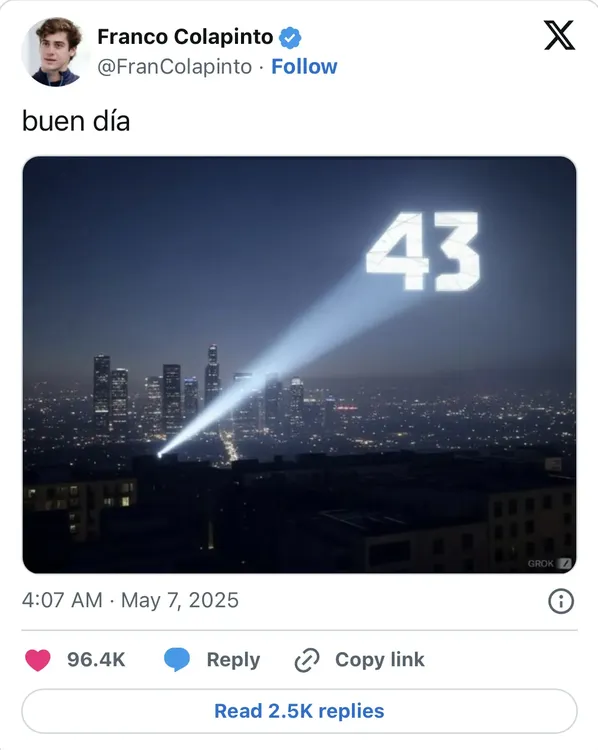Click the GROK watermark text

pyautogui.click(x=541, y=563)
